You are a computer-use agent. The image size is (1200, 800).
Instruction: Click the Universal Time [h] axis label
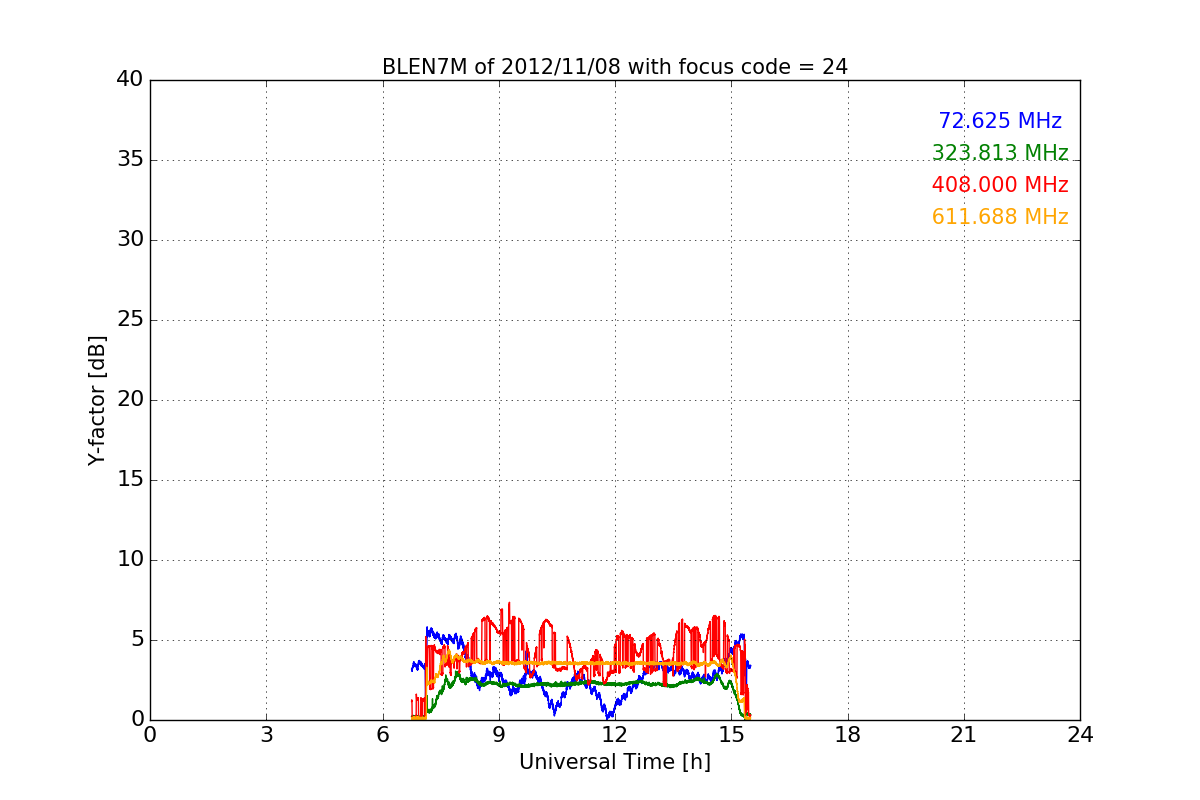point(615,762)
